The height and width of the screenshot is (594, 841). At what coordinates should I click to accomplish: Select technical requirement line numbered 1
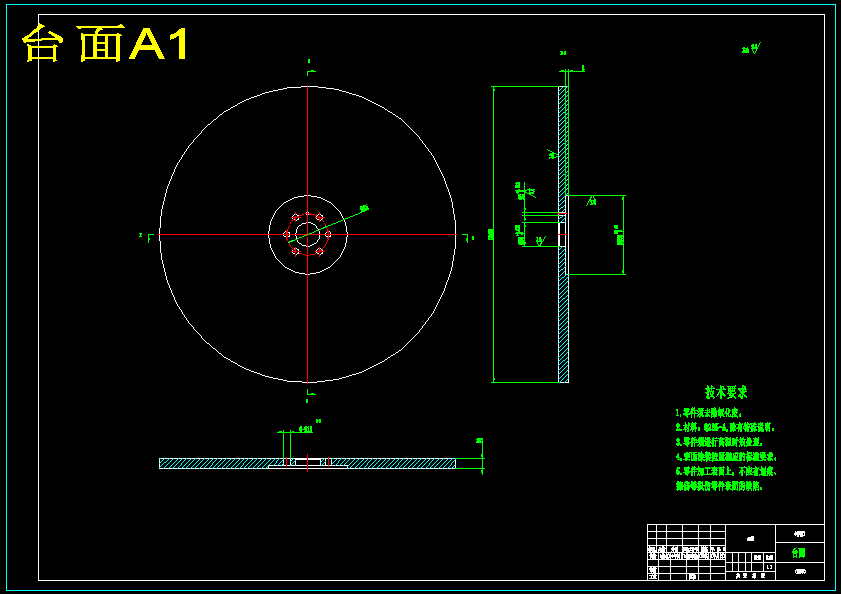[x=709, y=413]
